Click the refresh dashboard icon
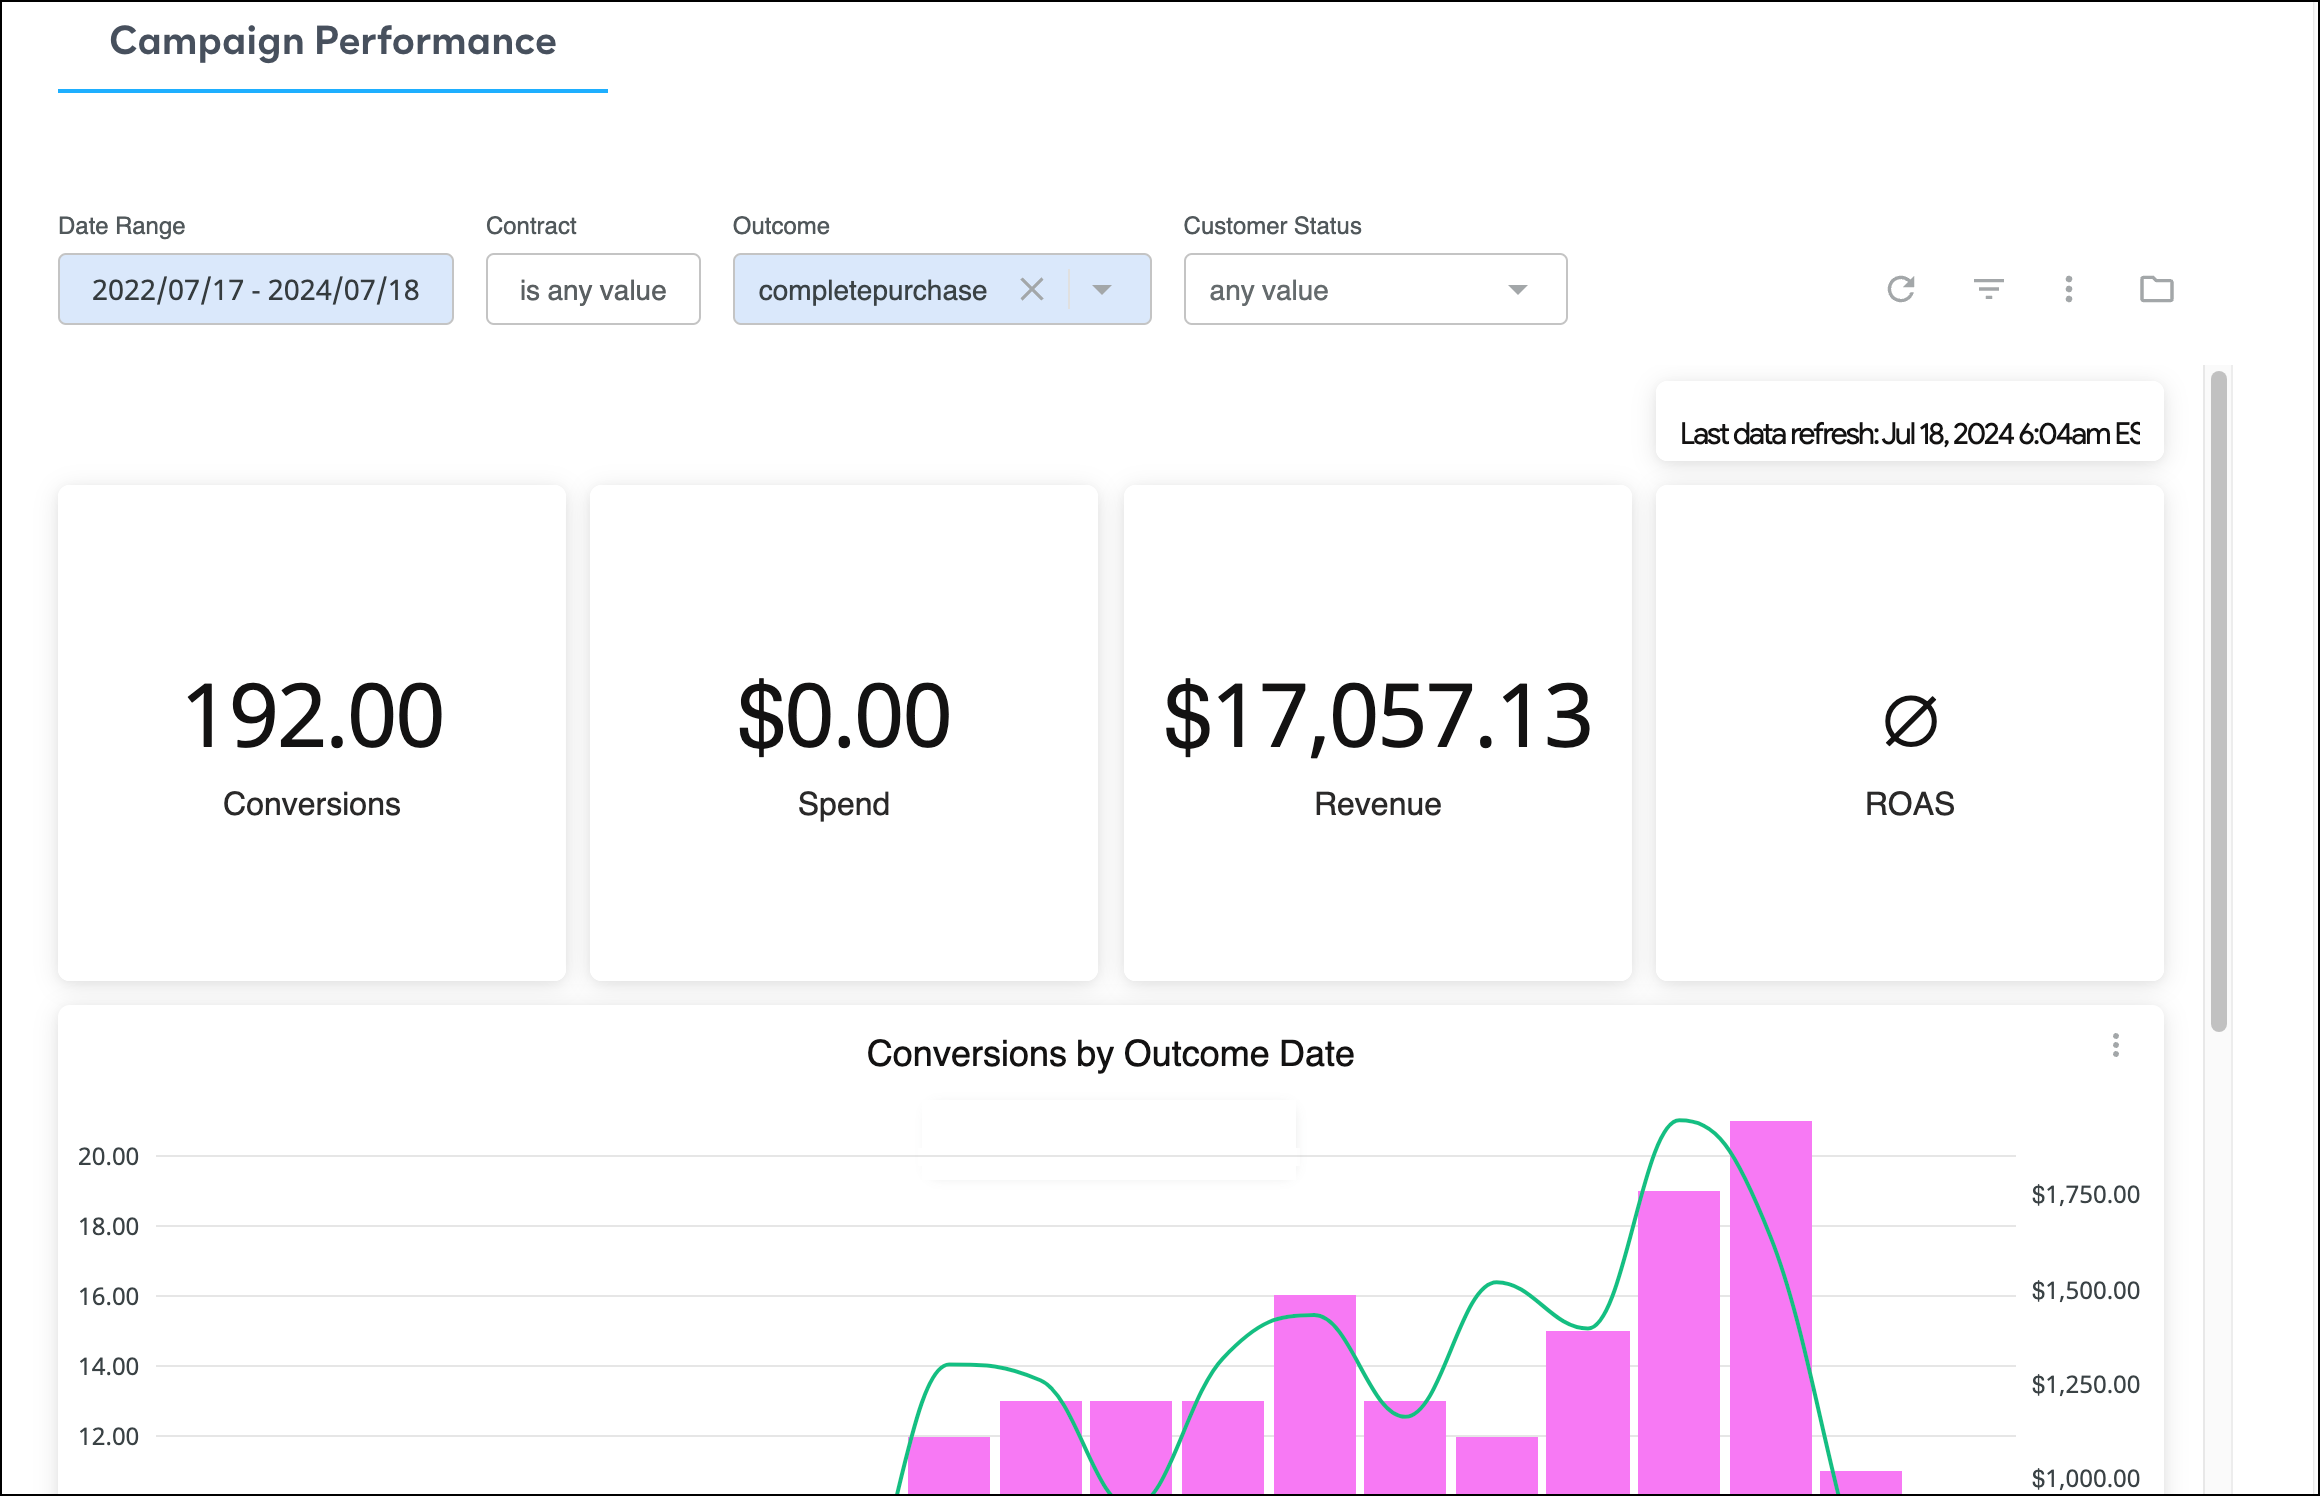Viewport: 2320px width, 1496px height. point(1901,289)
